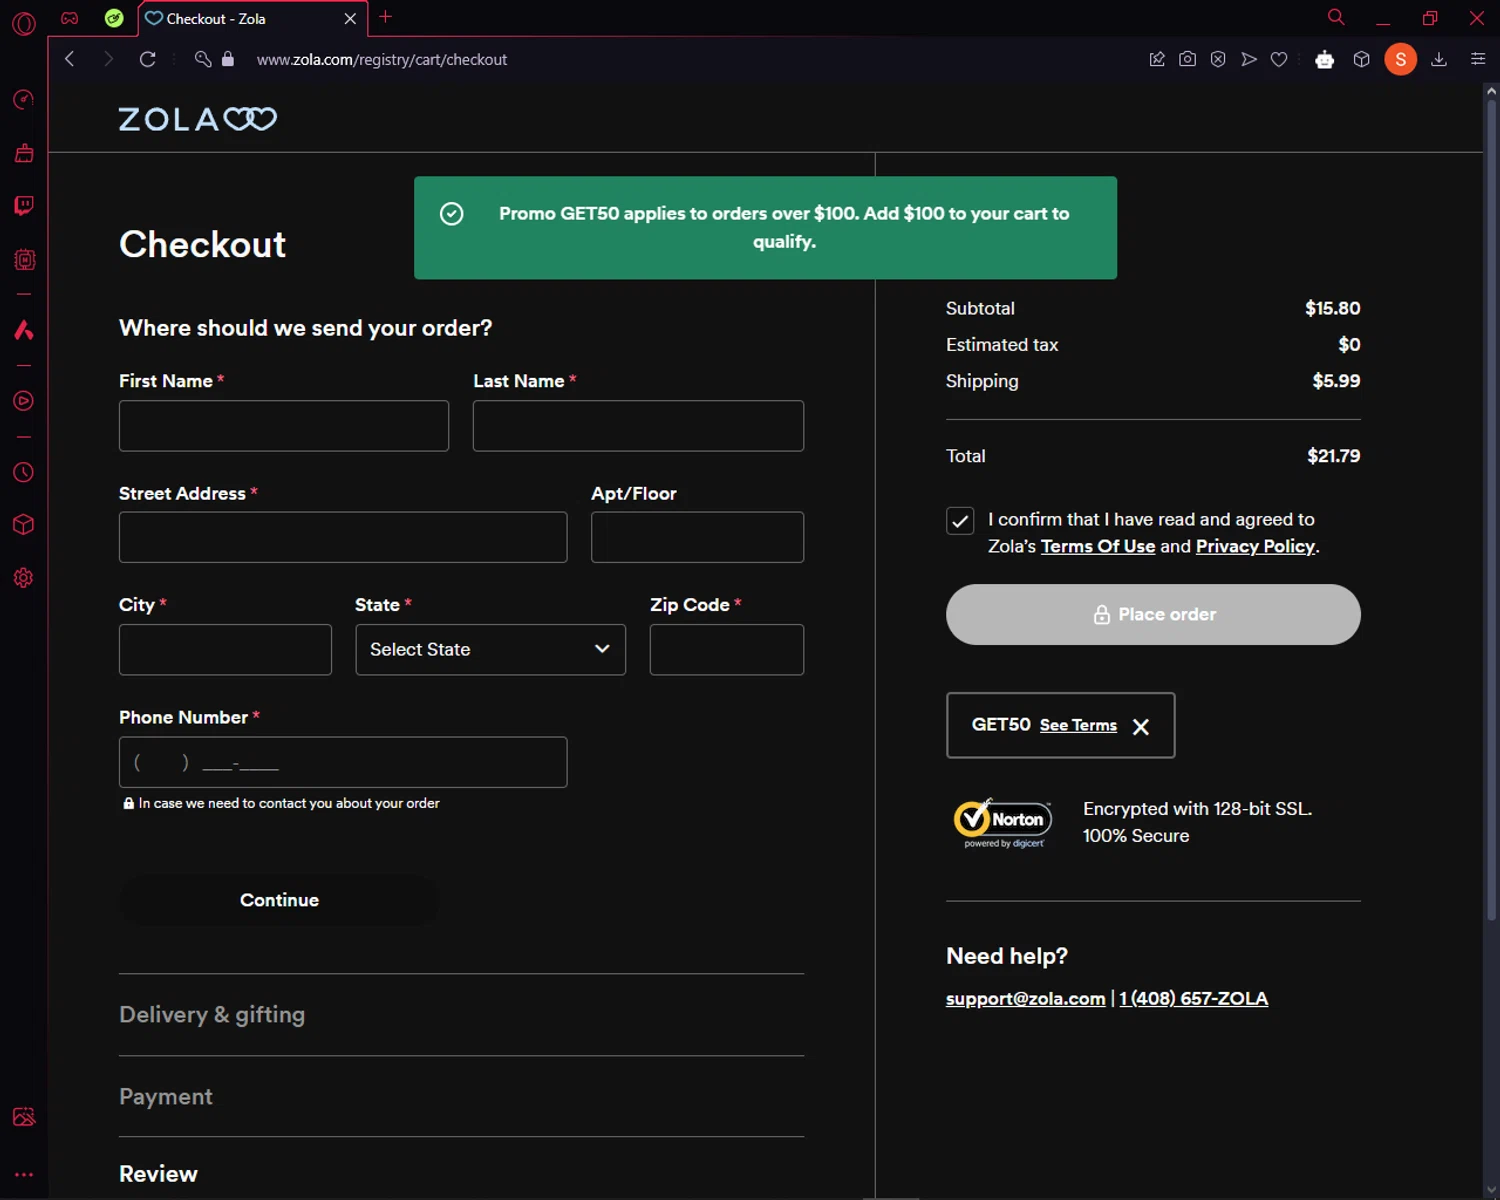Open the GET50 See Terms link
Screen dimensions: 1500x1200
[1078, 725]
